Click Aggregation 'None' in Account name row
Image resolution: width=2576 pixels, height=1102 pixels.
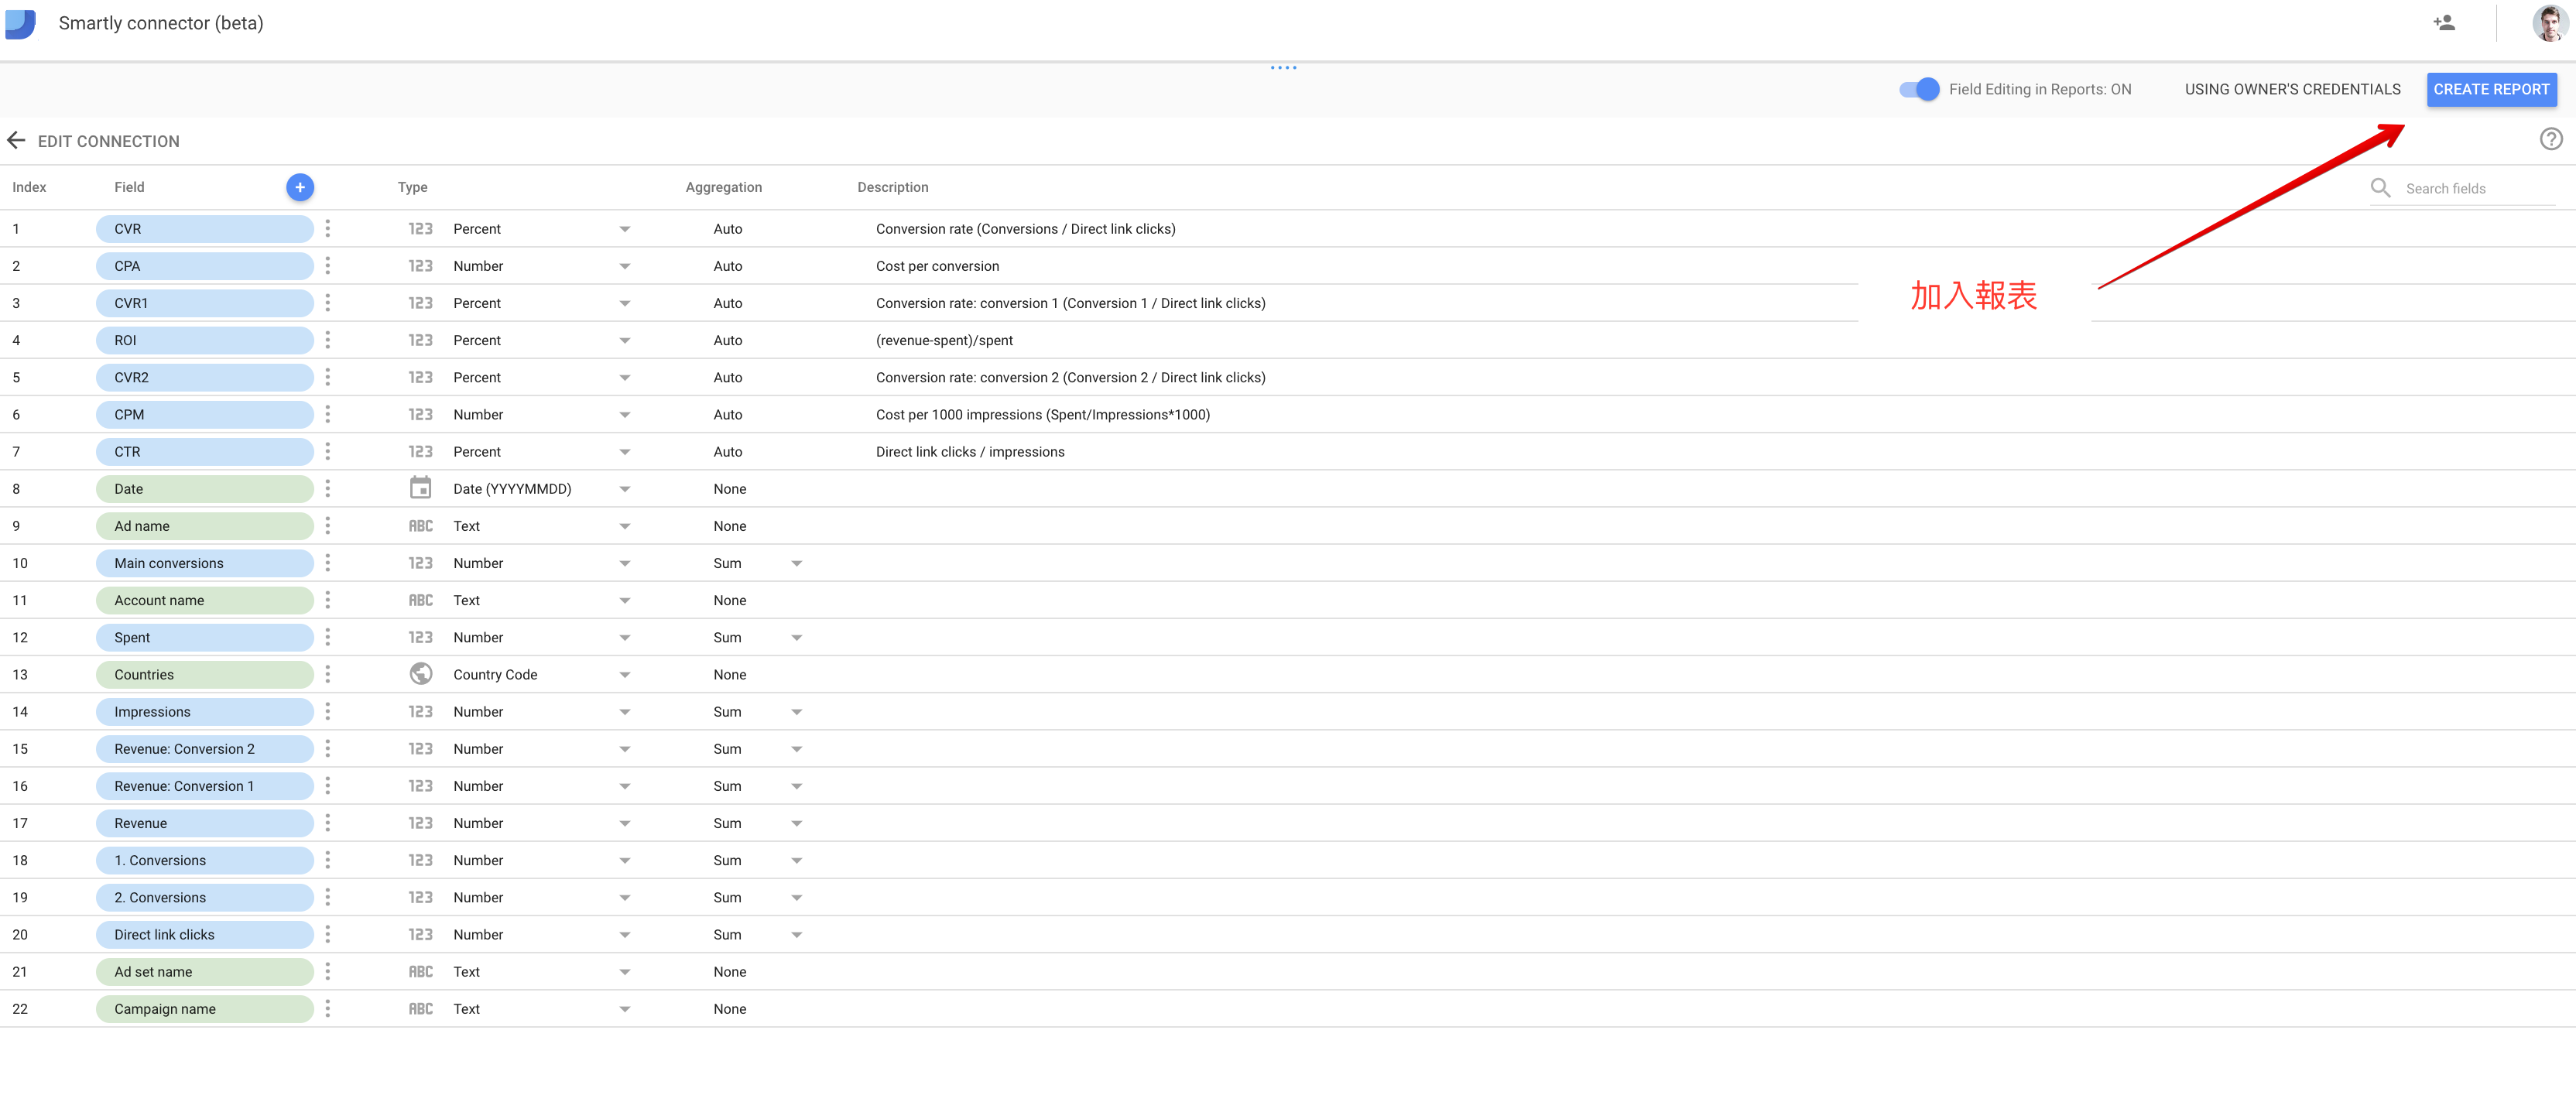point(730,600)
